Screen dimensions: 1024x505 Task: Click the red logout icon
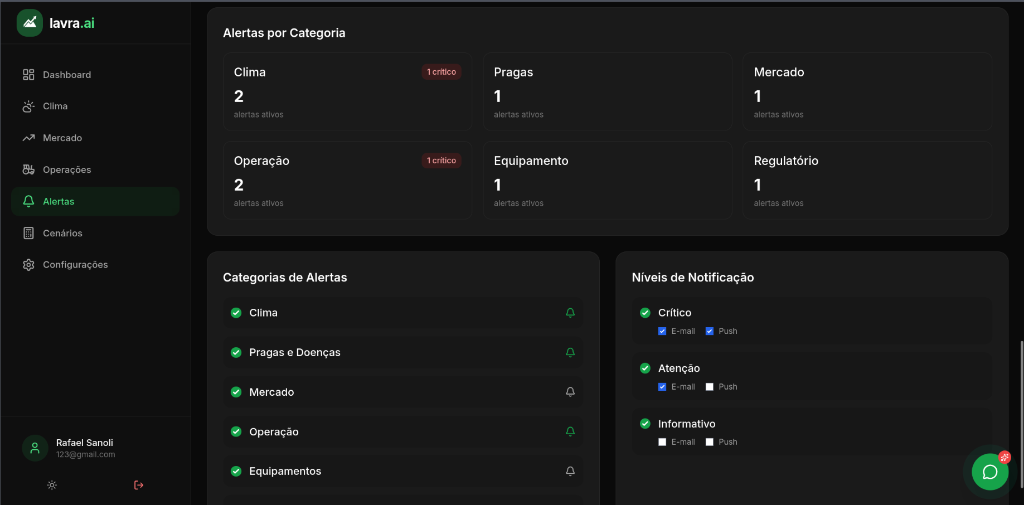(138, 485)
